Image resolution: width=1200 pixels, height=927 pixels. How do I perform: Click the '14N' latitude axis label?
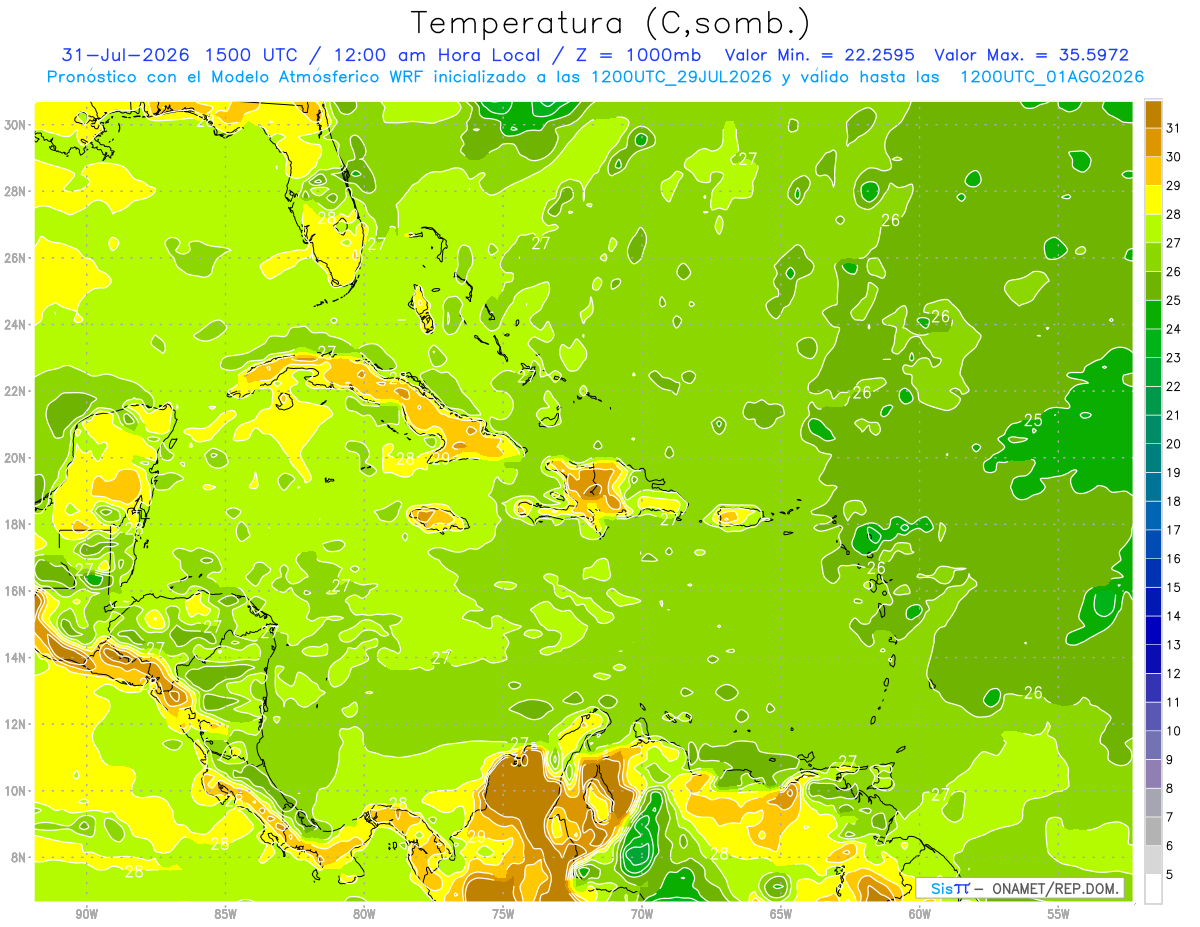coord(17,657)
